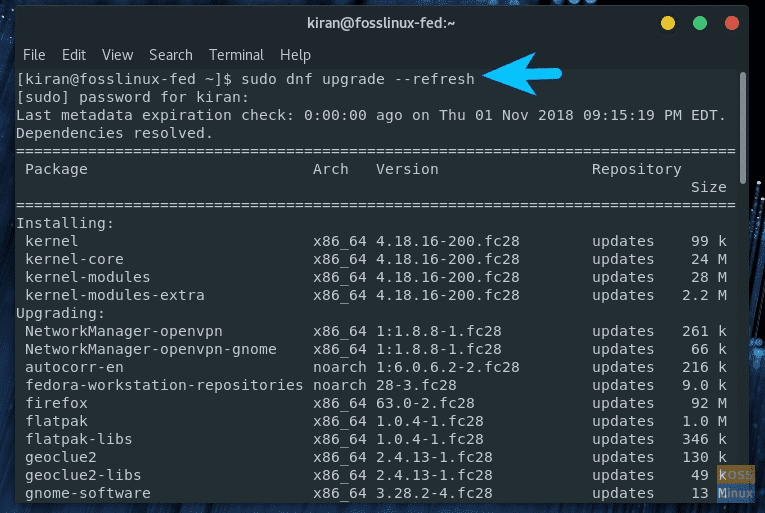The height and width of the screenshot is (513, 765).
Task: Open the Terminal menu
Action: tap(236, 55)
